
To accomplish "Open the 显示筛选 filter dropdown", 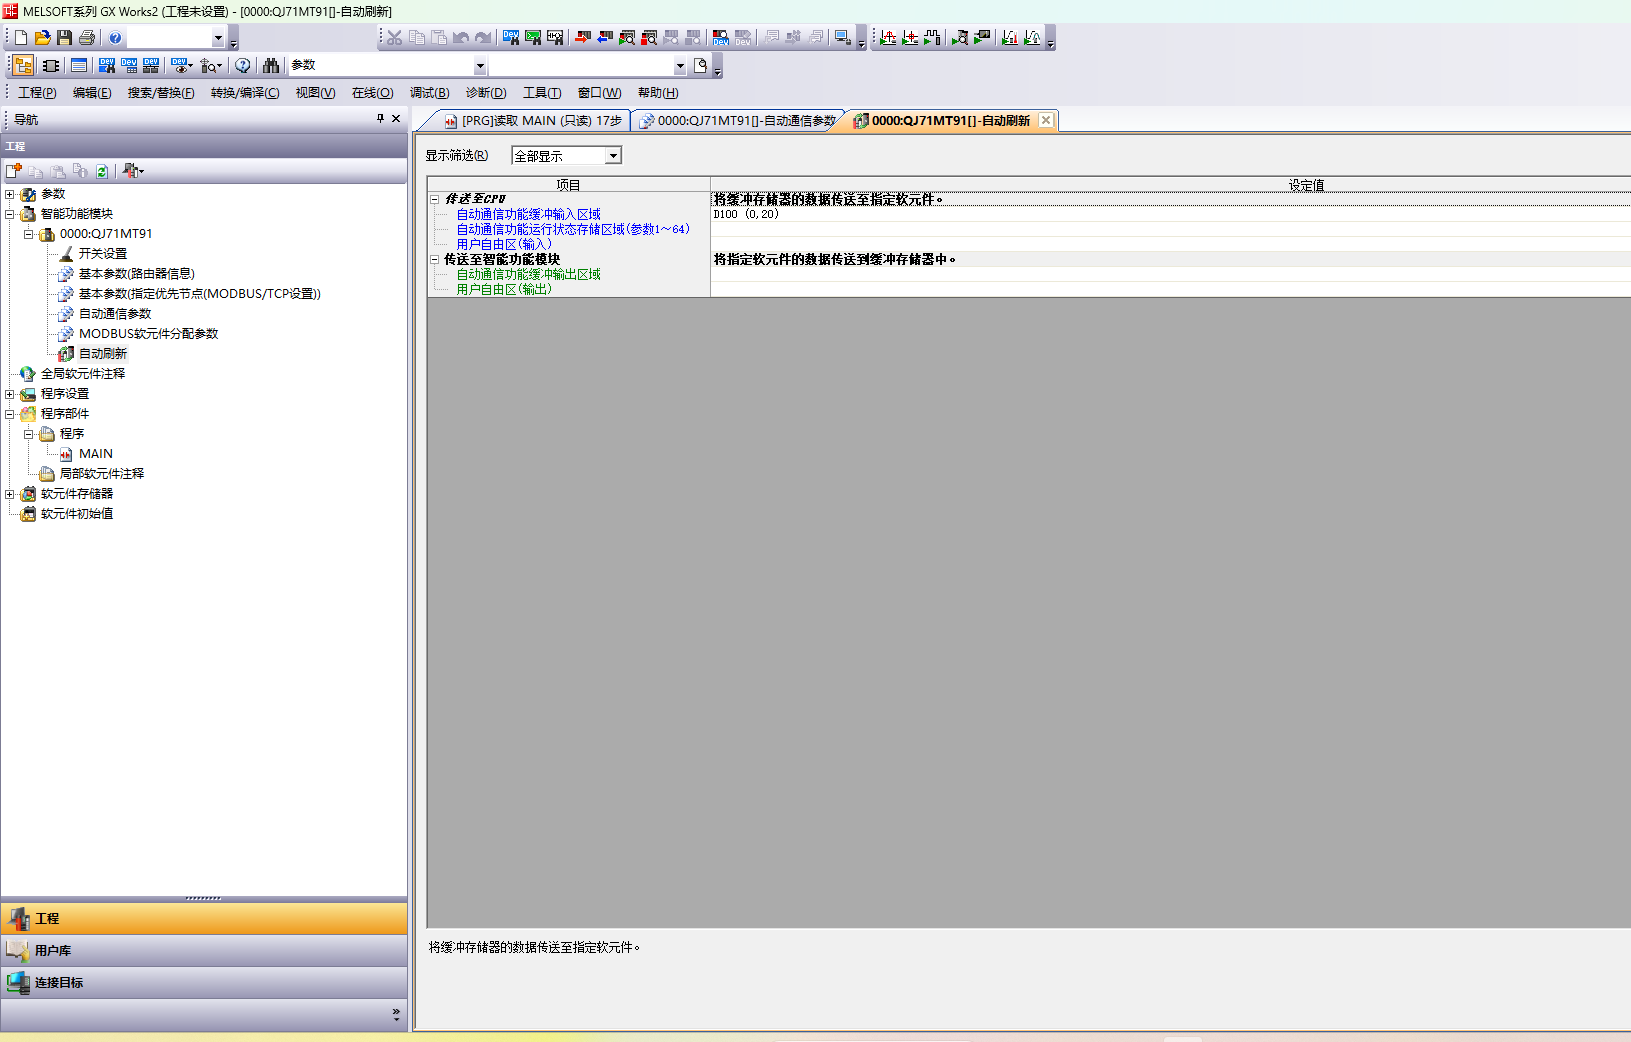I will (x=613, y=156).
